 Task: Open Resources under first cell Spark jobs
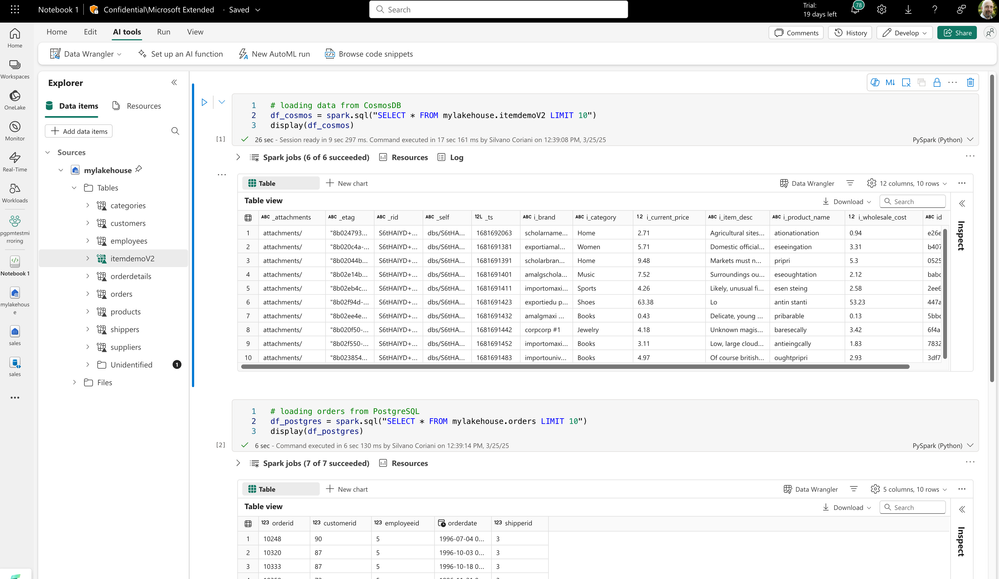(403, 157)
